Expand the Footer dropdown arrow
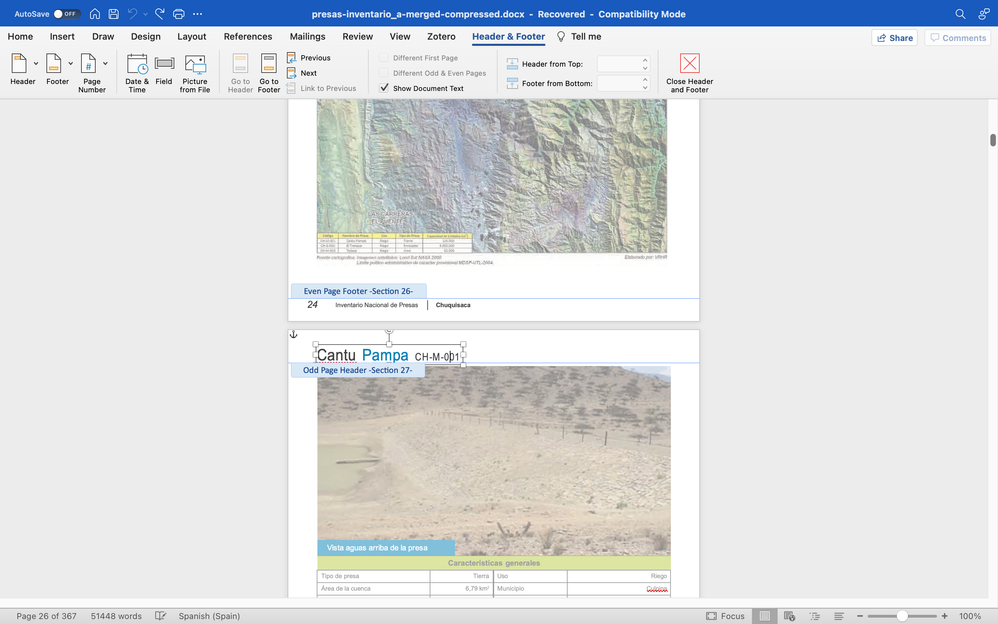Screen dimensions: 998x624 click(x=70, y=64)
